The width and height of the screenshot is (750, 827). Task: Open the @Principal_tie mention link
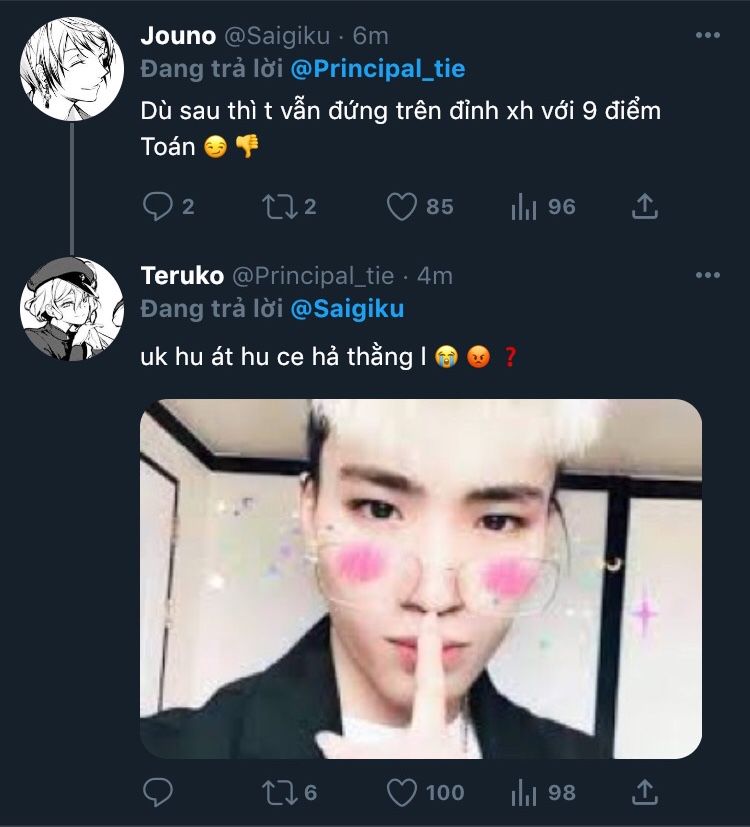[x=378, y=69]
